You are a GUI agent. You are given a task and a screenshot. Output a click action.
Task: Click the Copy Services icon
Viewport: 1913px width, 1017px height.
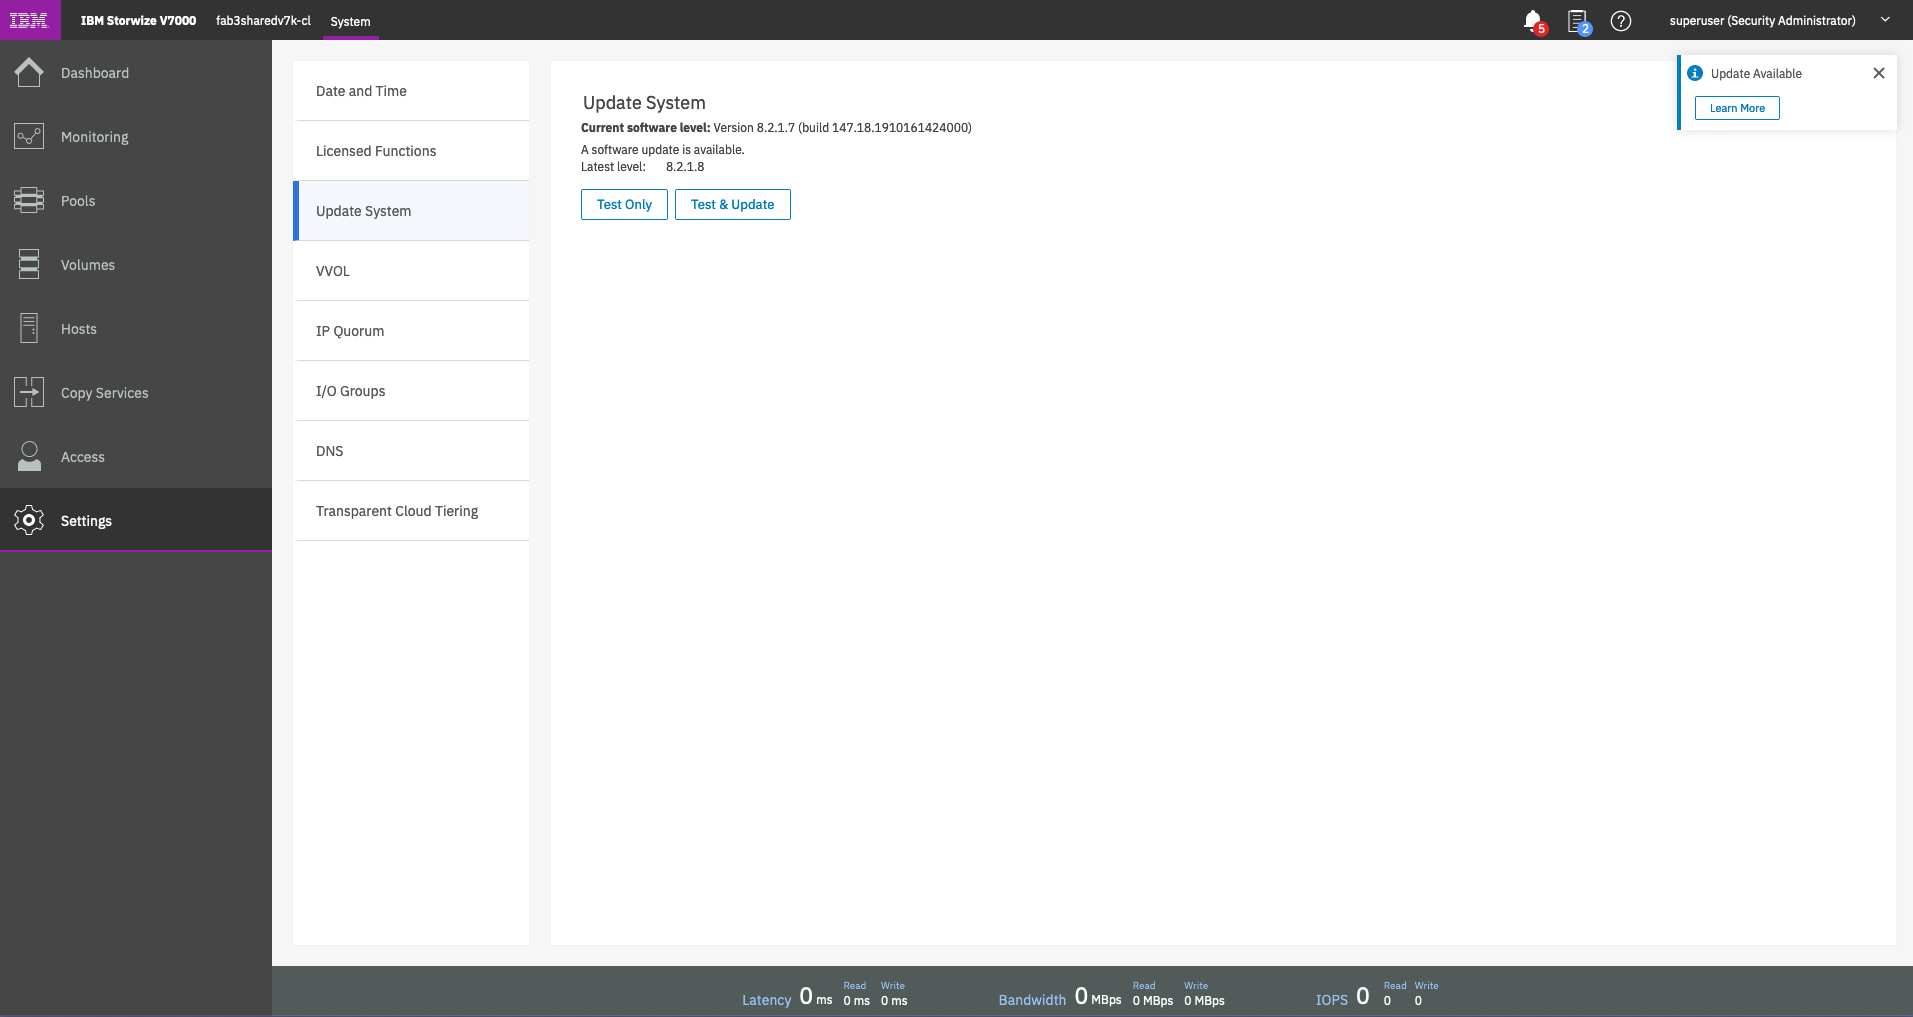(x=29, y=393)
